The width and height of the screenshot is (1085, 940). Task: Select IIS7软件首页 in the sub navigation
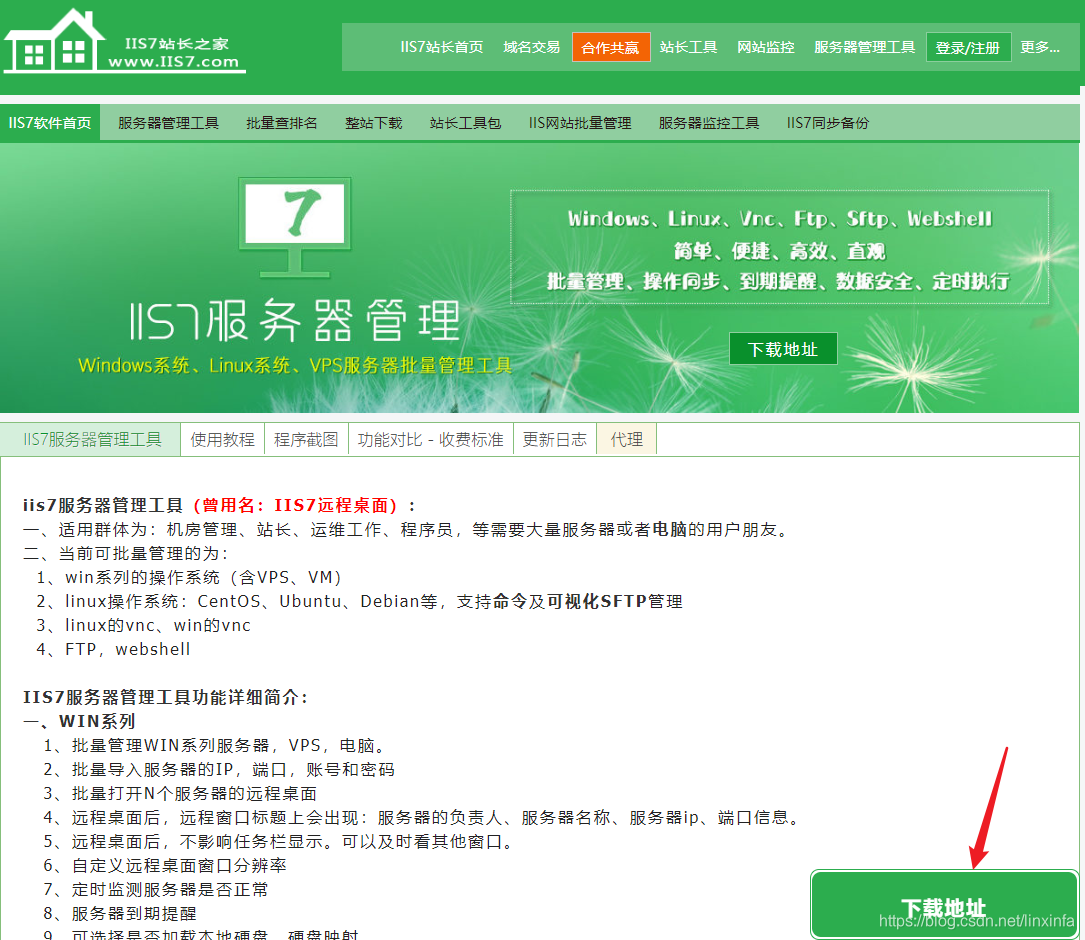point(50,123)
